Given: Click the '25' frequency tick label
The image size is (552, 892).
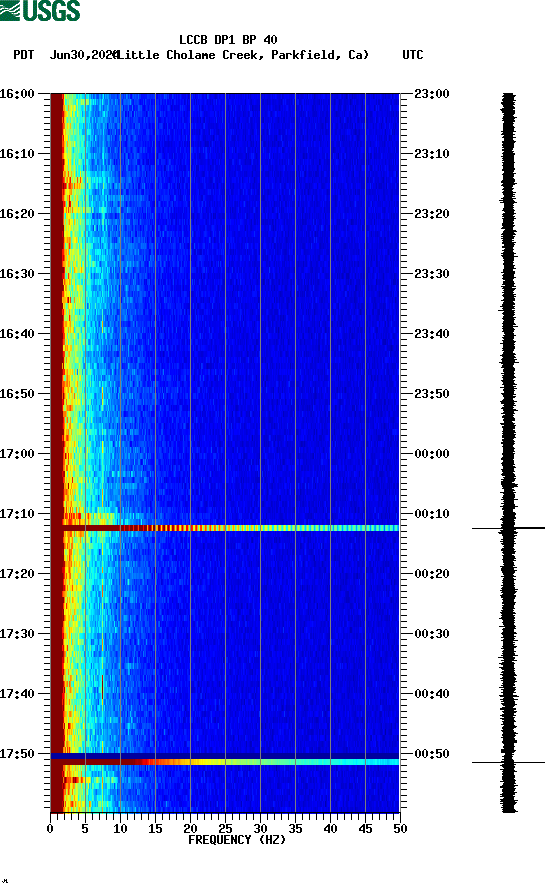Looking at the screenshot, I should pyautogui.click(x=225, y=829).
